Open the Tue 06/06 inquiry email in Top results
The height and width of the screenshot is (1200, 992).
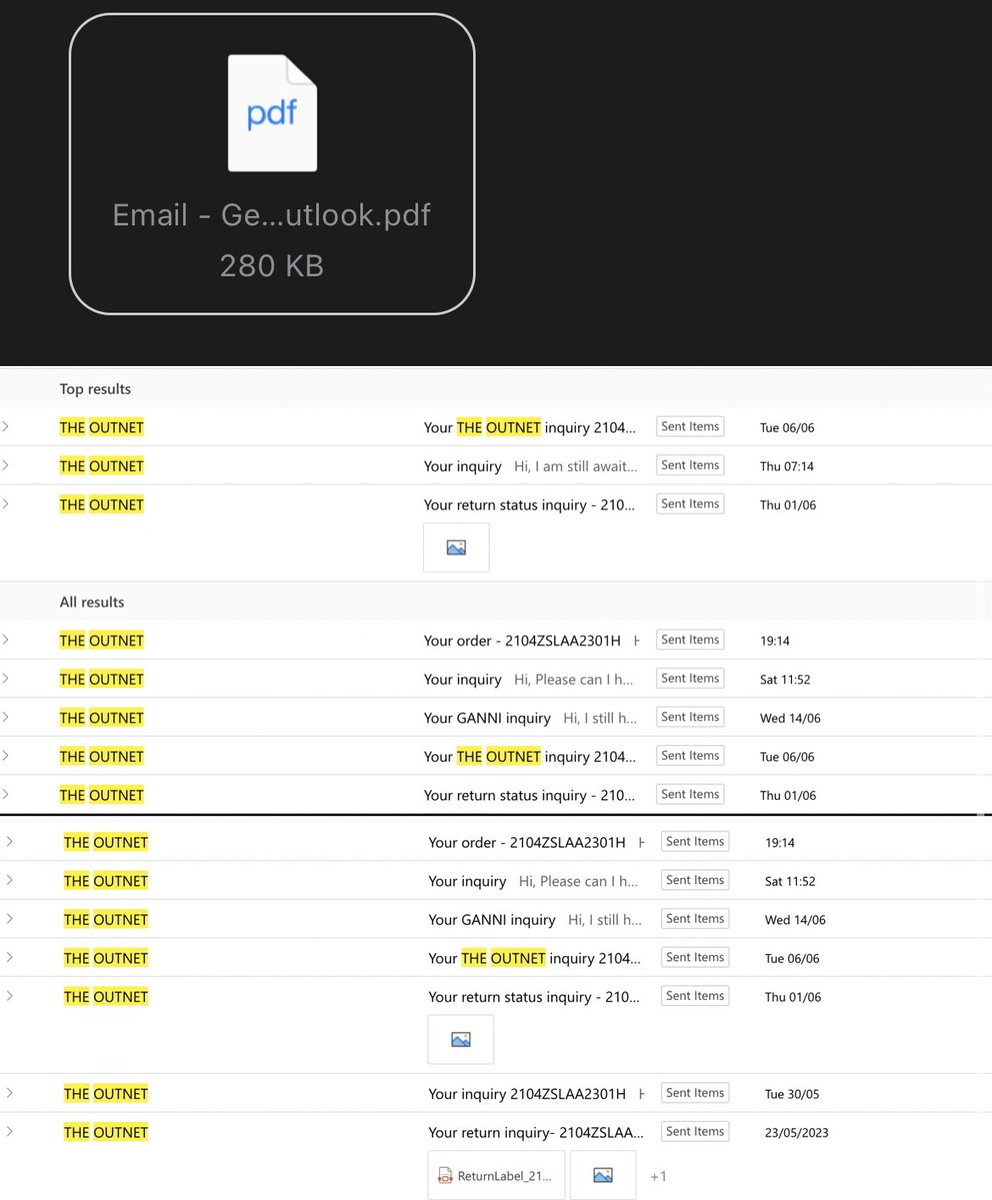(x=530, y=427)
